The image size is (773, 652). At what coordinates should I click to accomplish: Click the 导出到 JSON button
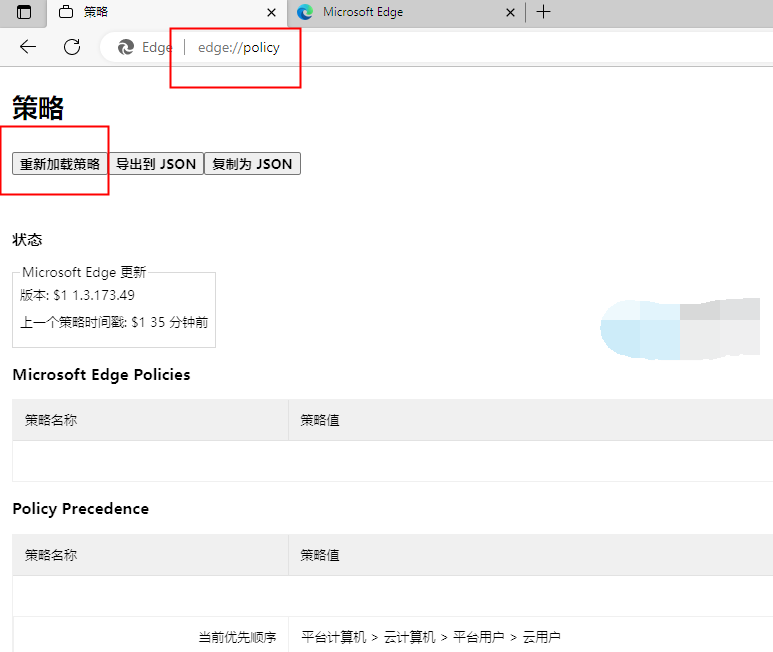(x=156, y=164)
